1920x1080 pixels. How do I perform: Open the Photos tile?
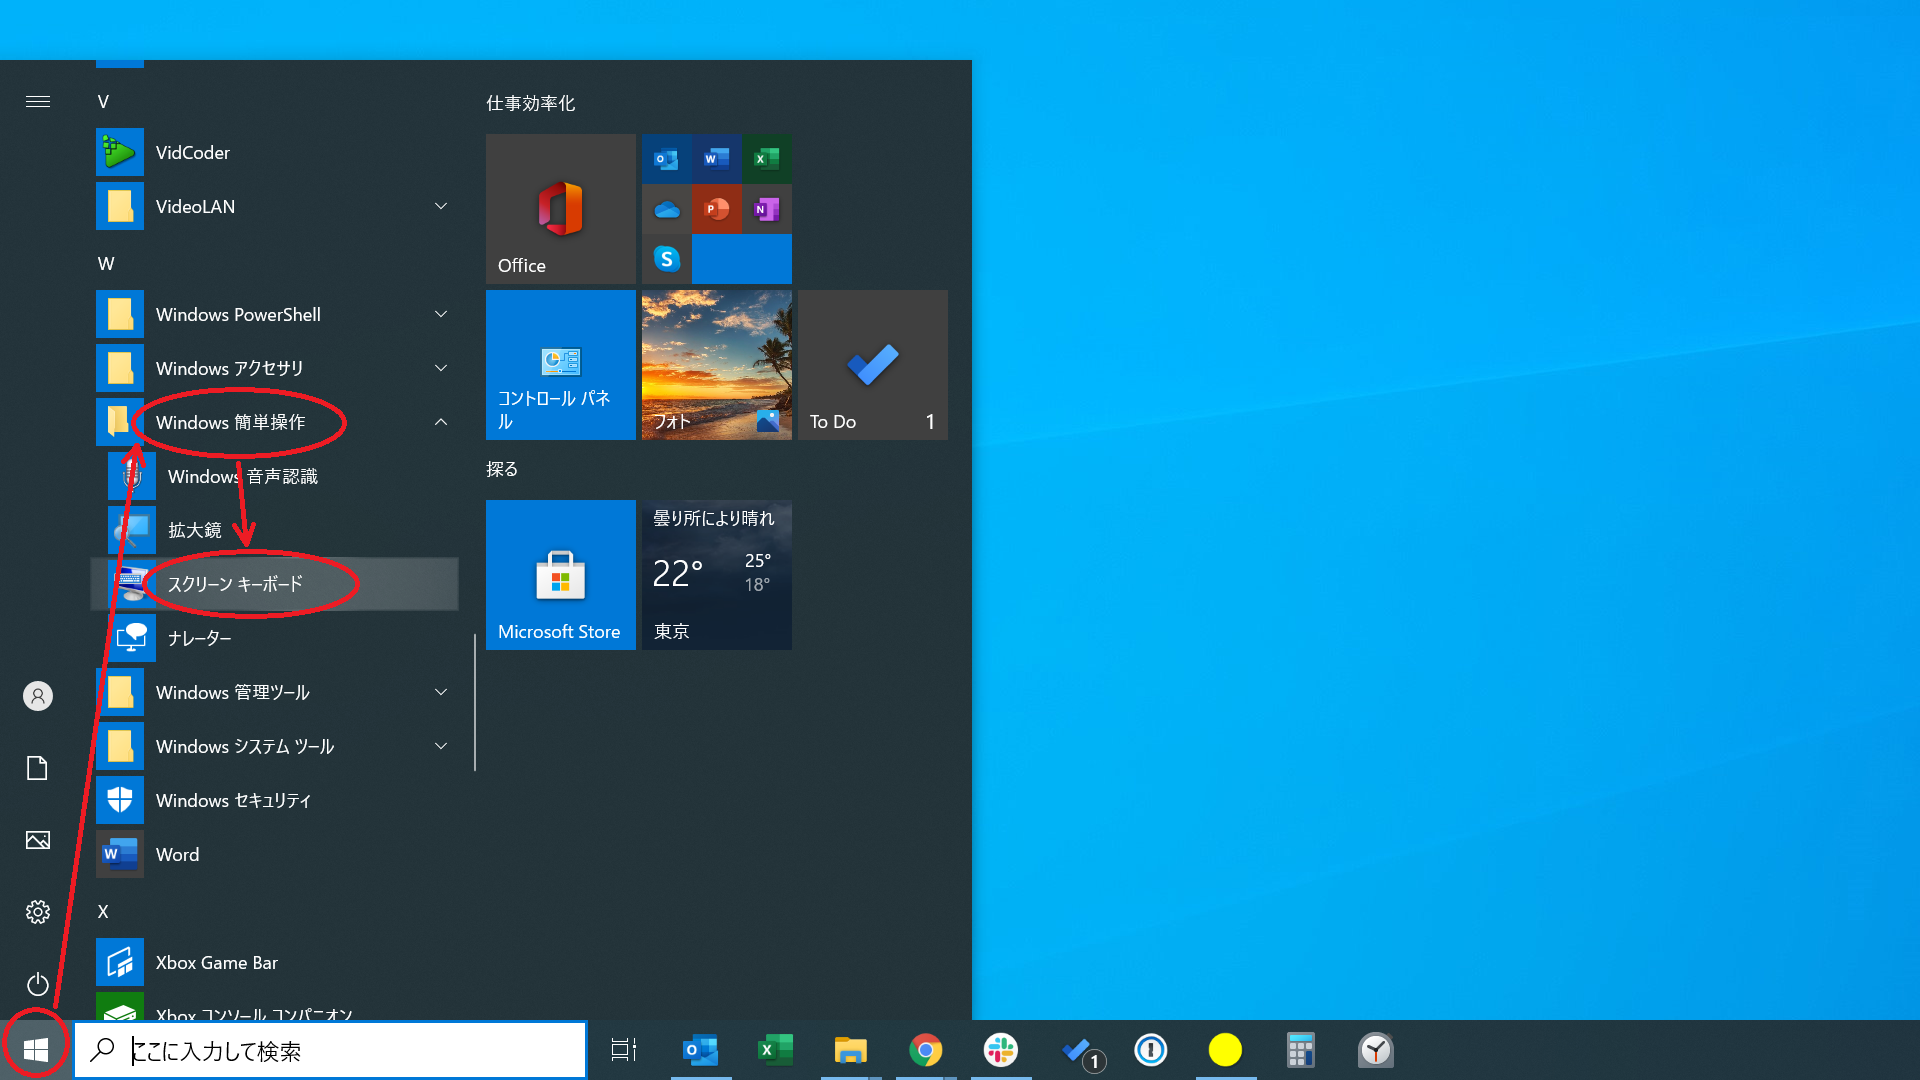[x=717, y=365]
